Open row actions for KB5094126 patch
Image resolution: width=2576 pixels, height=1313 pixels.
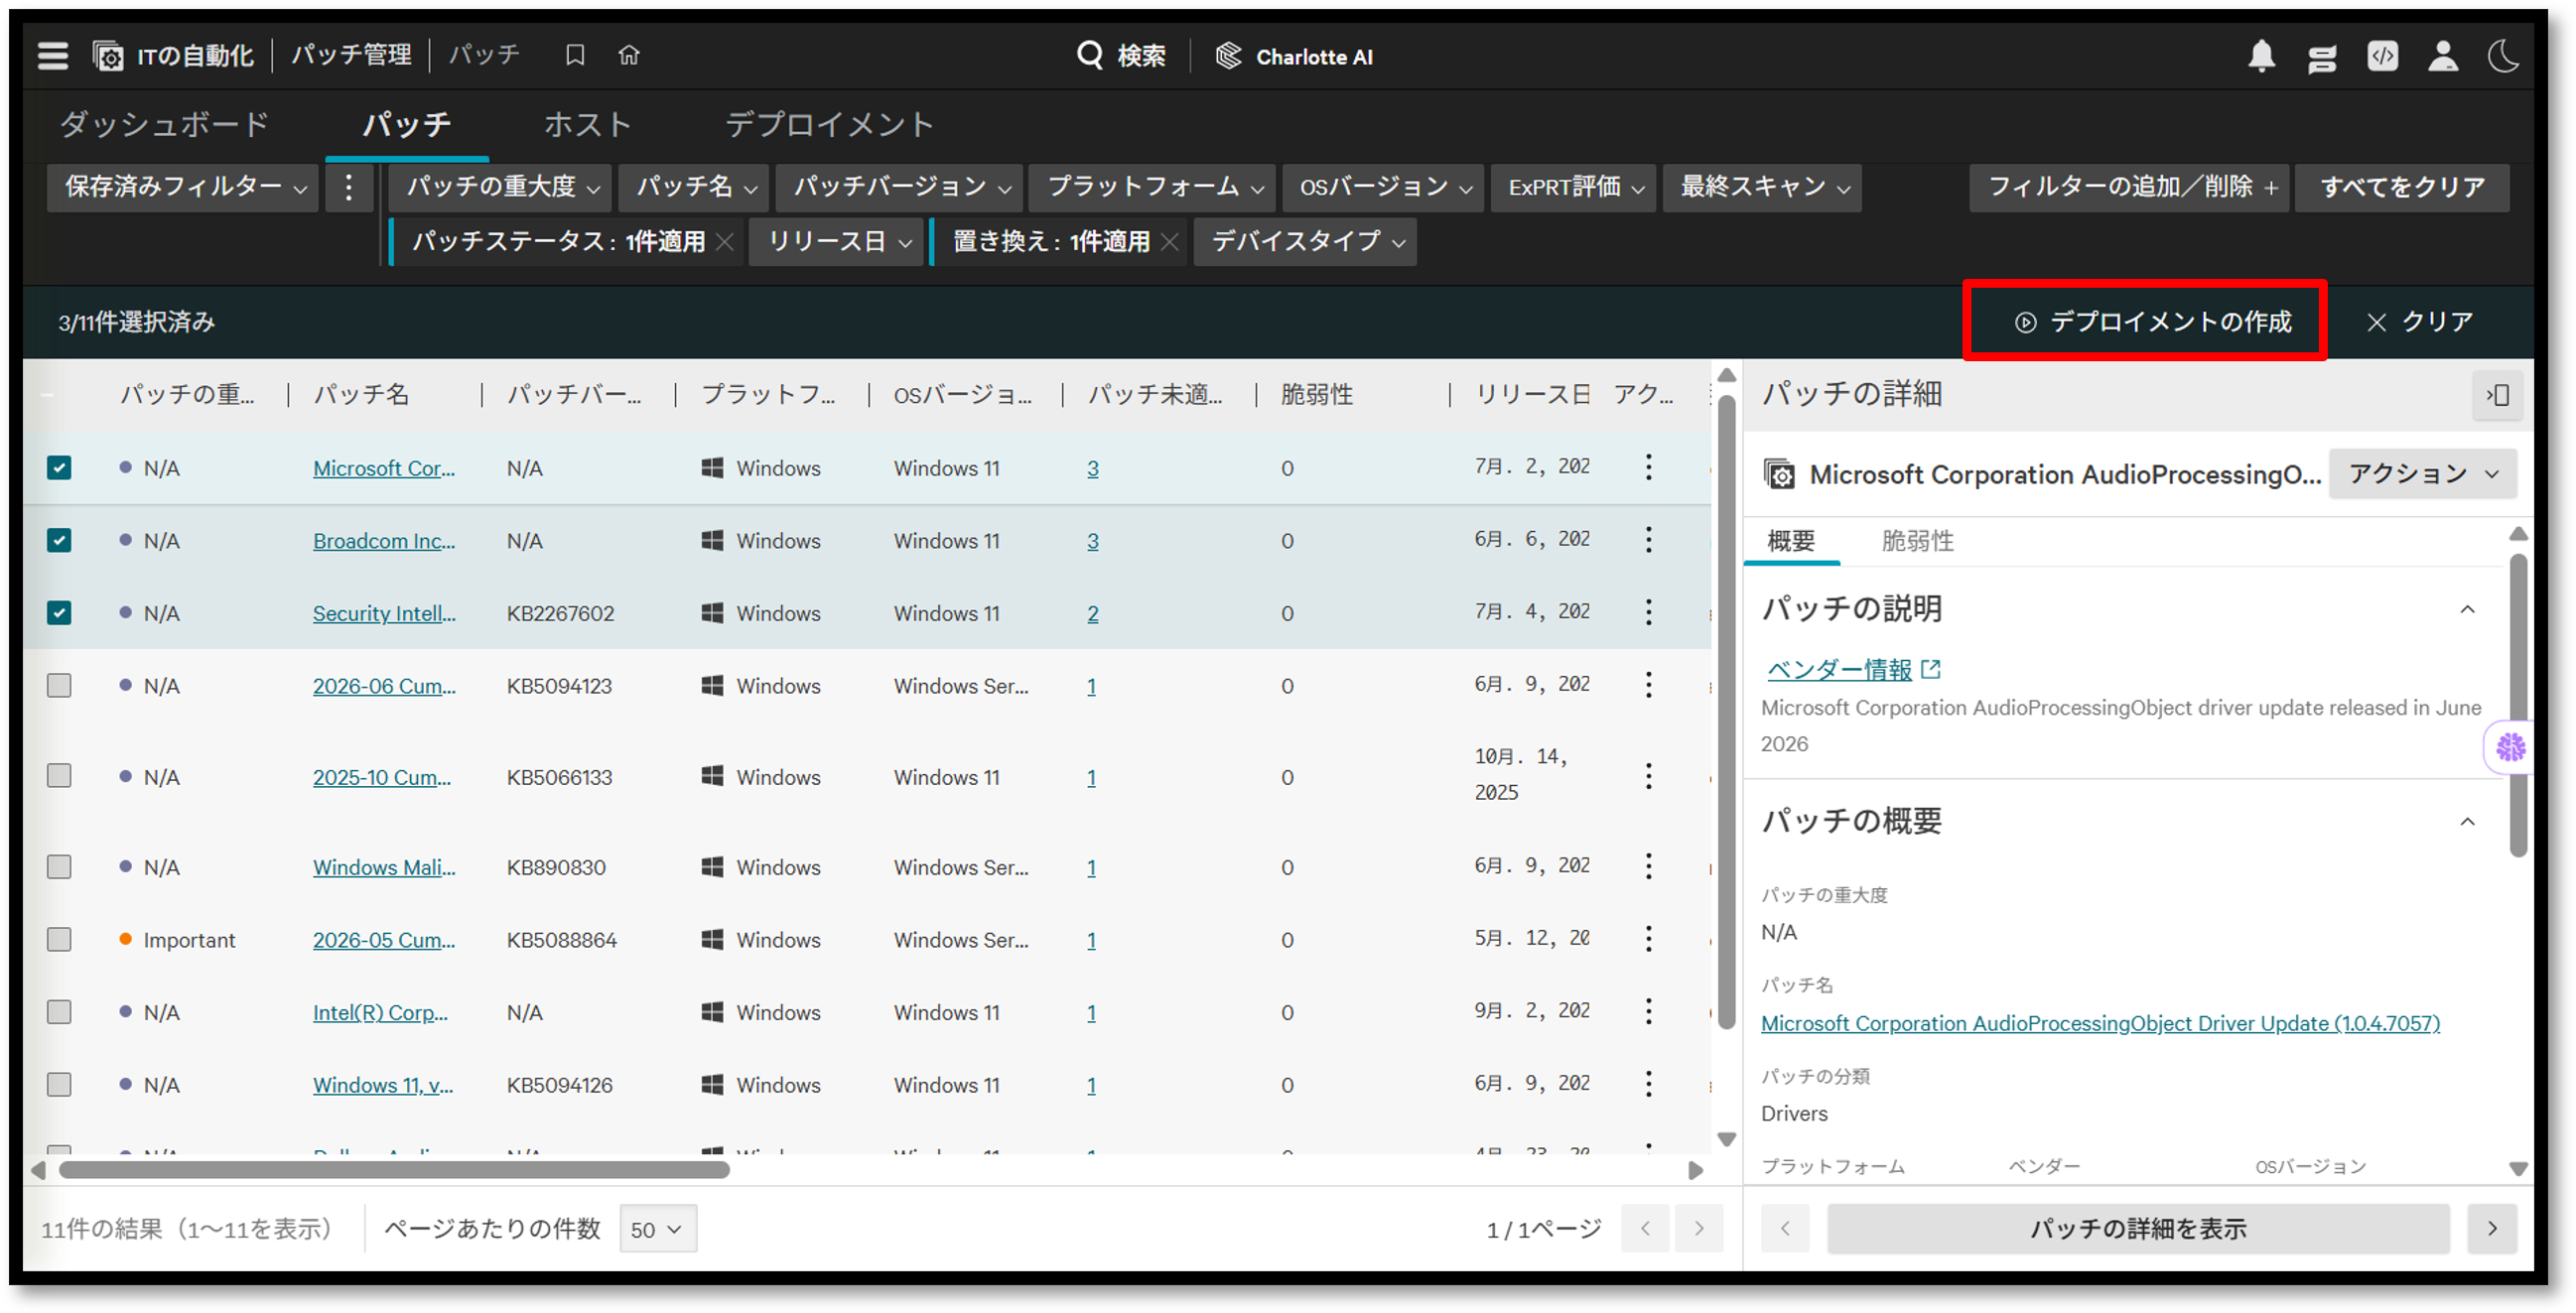coord(1649,1084)
